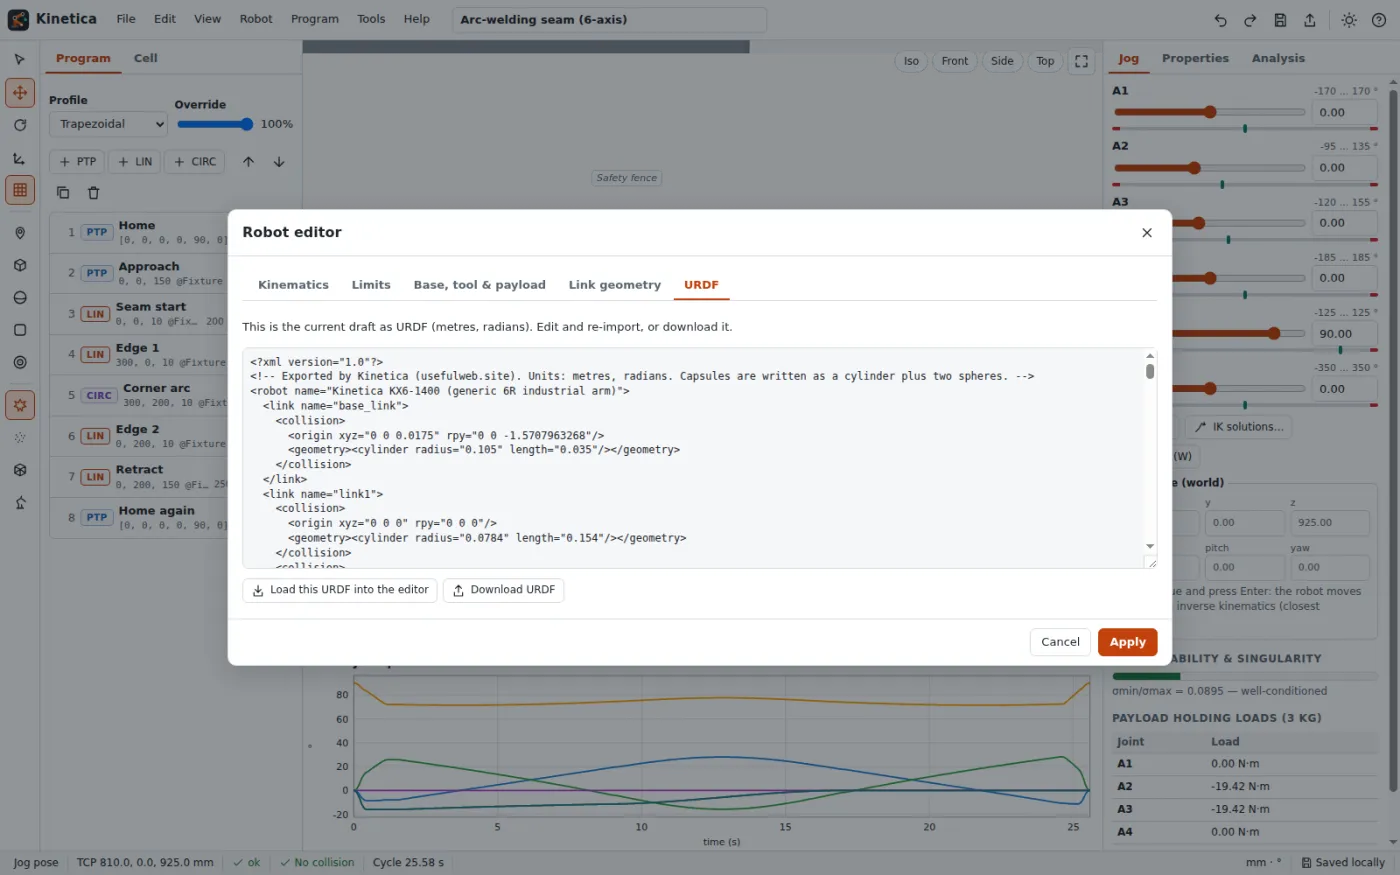Image resolution: width=1400 pixels, height=875 pixels.
Task: Add a waypoint with the pin icon
Action: [19, 233]
